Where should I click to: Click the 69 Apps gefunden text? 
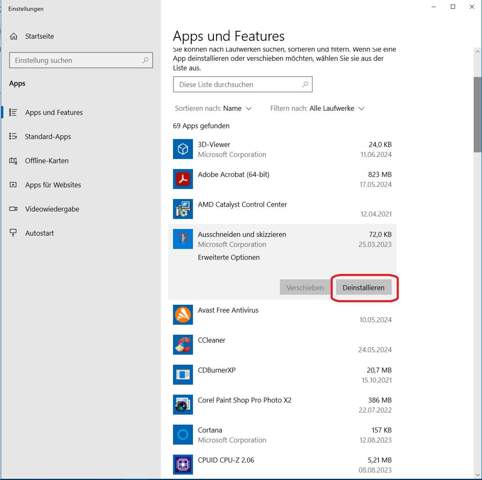point(201,126)
